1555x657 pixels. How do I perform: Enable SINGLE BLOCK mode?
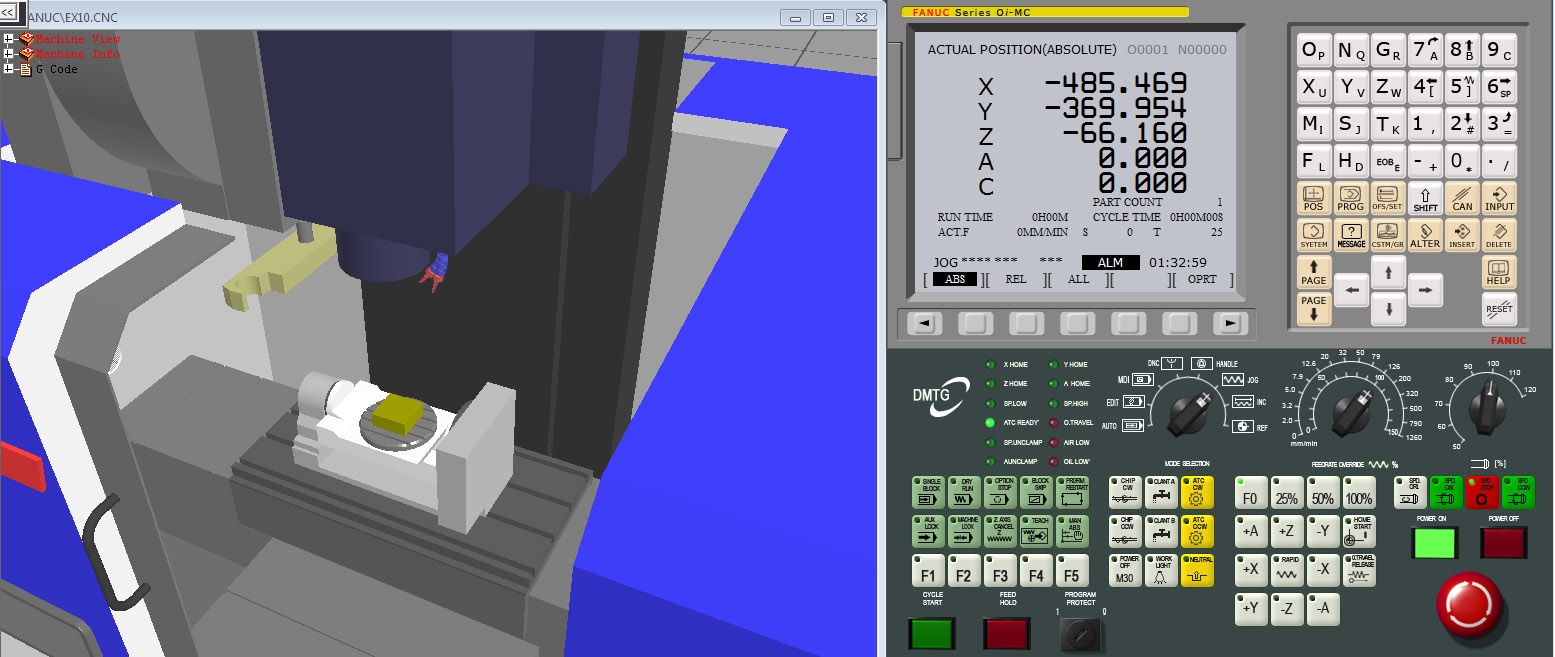(x=930, y=491)
